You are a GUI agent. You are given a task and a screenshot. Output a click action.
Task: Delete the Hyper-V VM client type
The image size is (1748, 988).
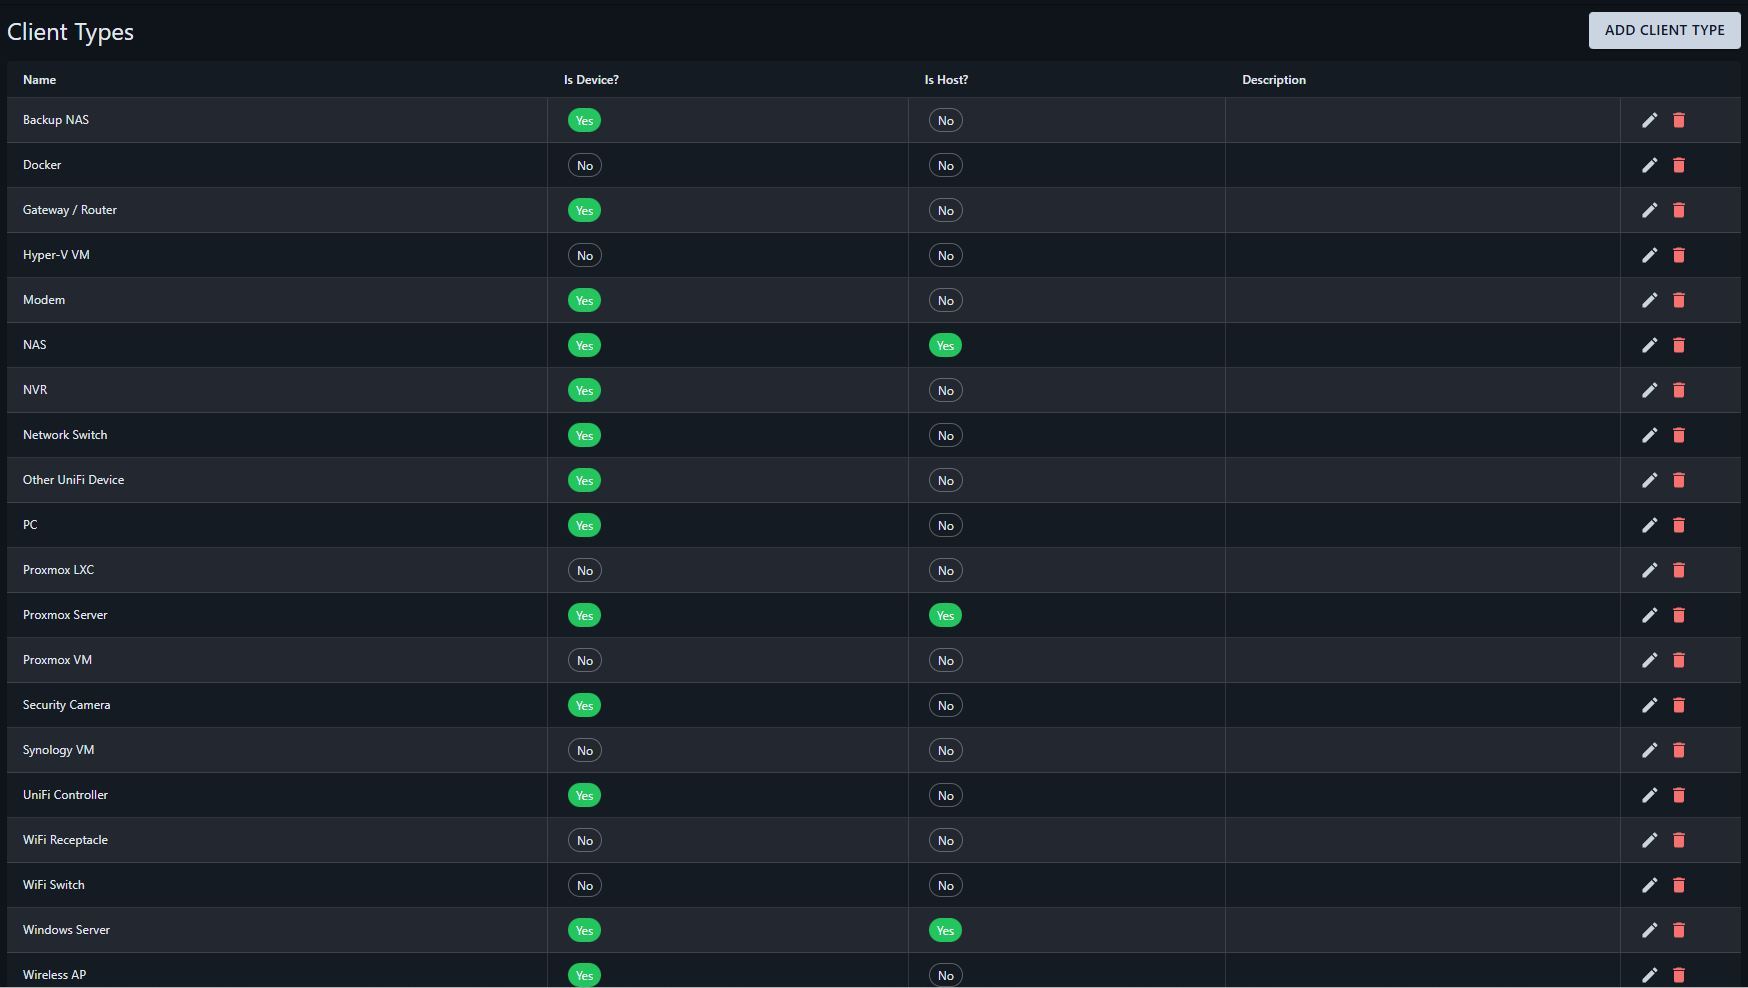coord(1679,255)
